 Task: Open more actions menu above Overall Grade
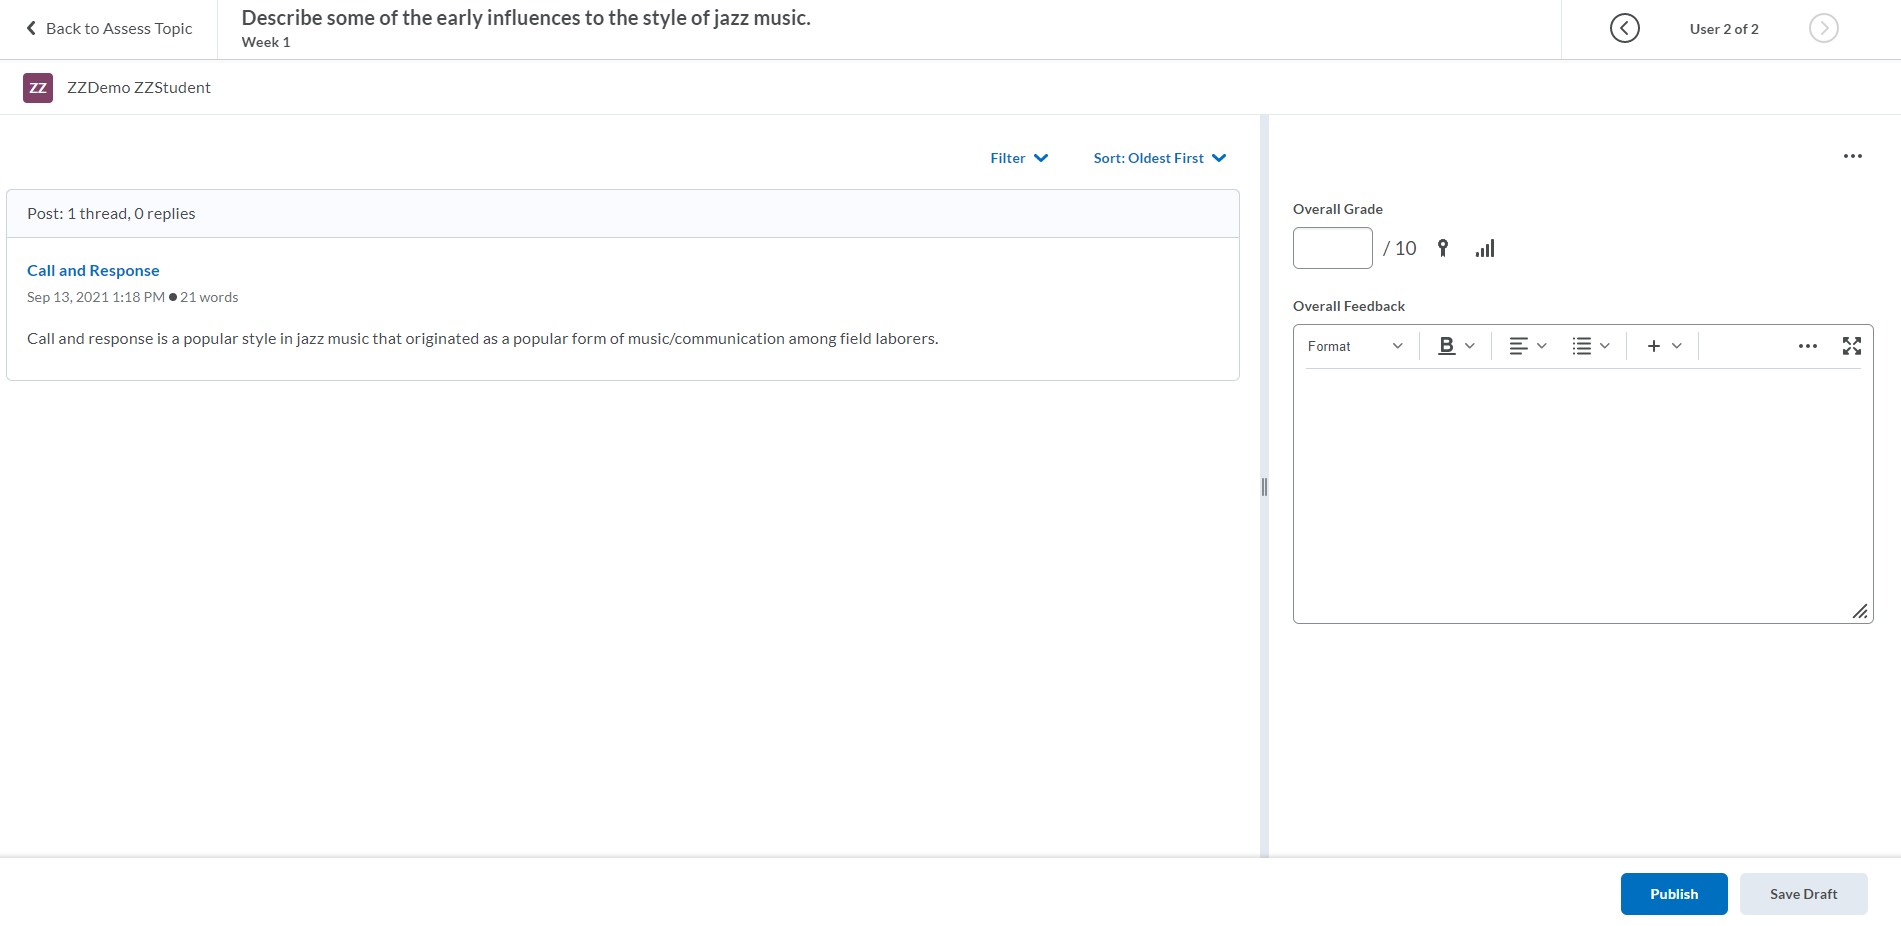1852,156
